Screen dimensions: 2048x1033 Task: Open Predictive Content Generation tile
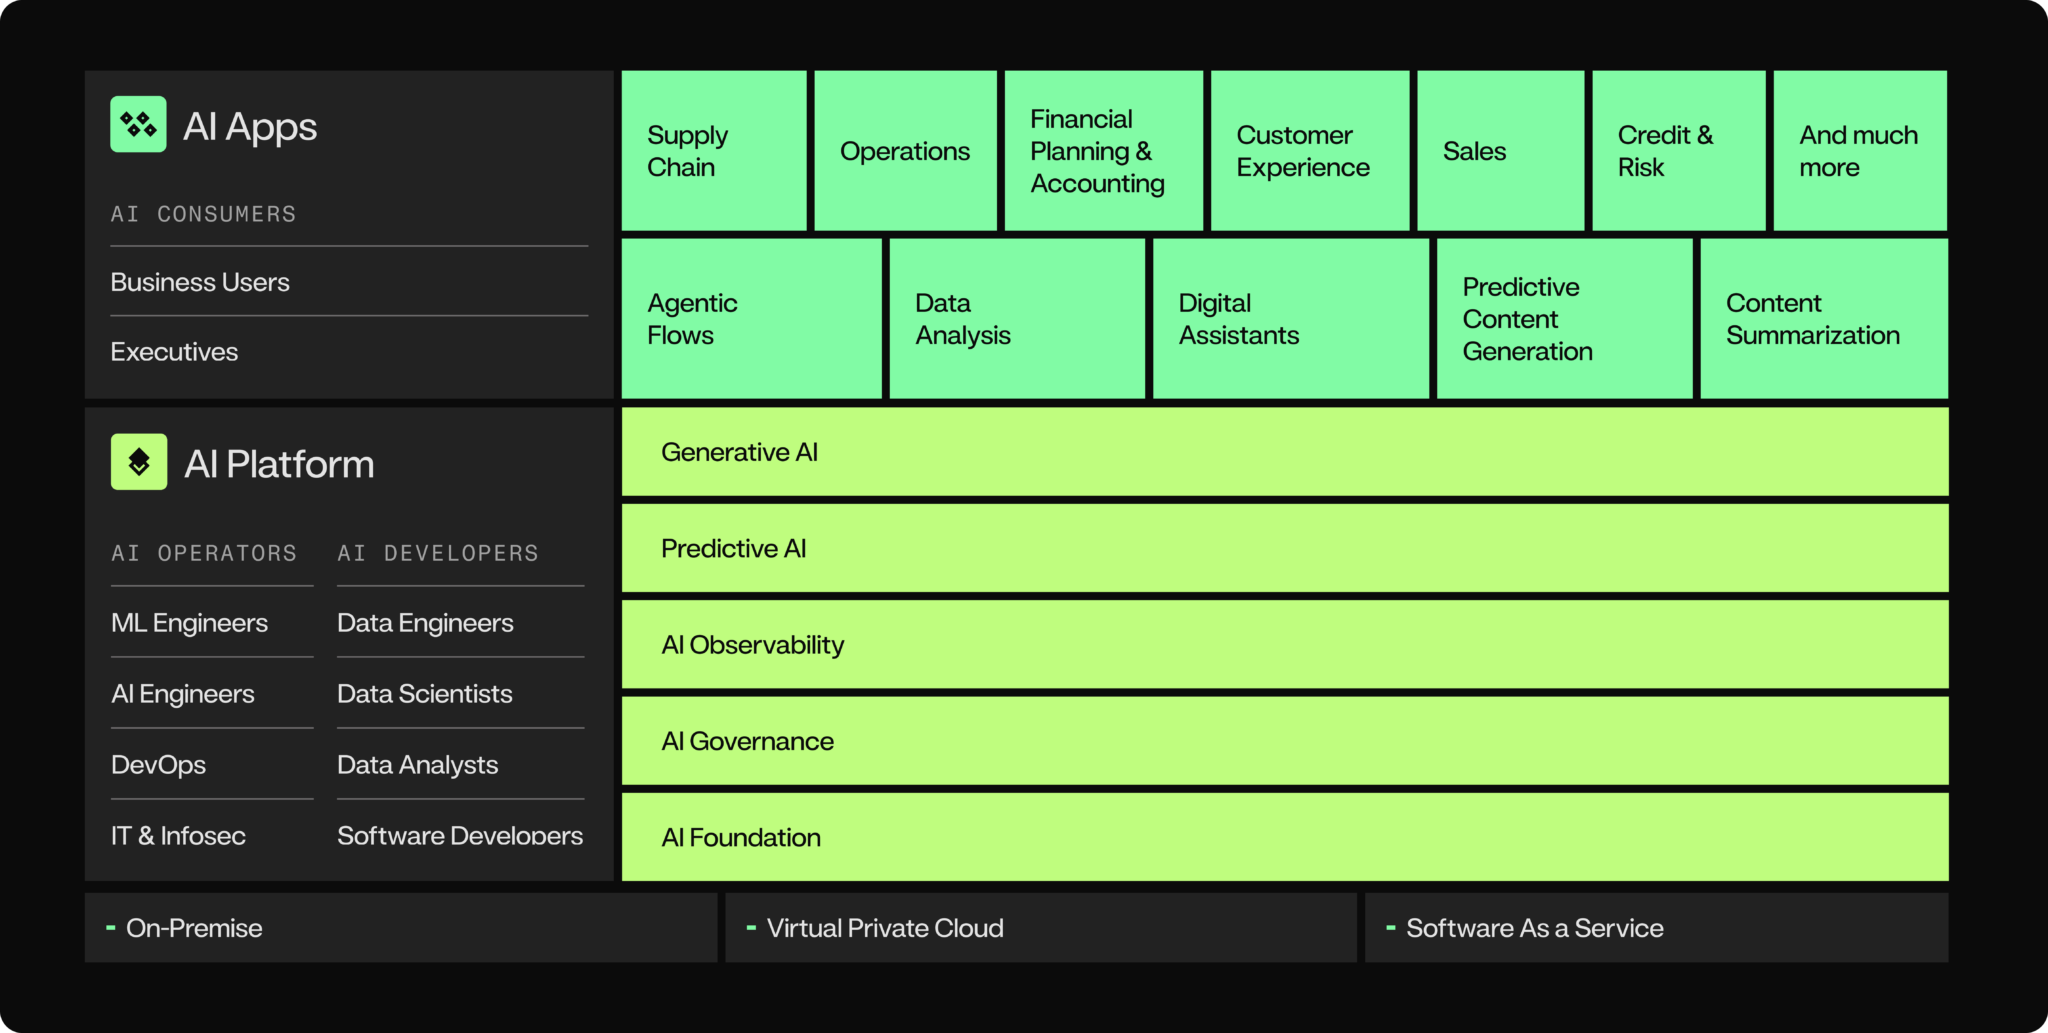point(1564,319)
